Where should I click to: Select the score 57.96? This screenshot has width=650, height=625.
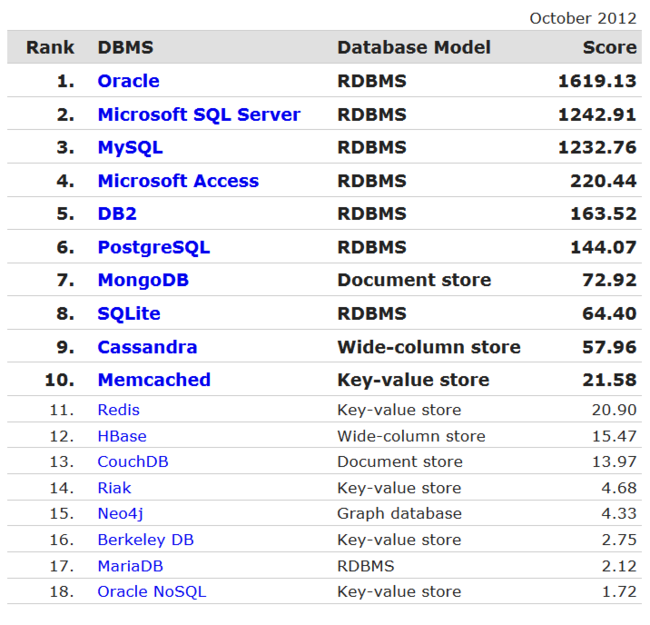tap(609, 347)
